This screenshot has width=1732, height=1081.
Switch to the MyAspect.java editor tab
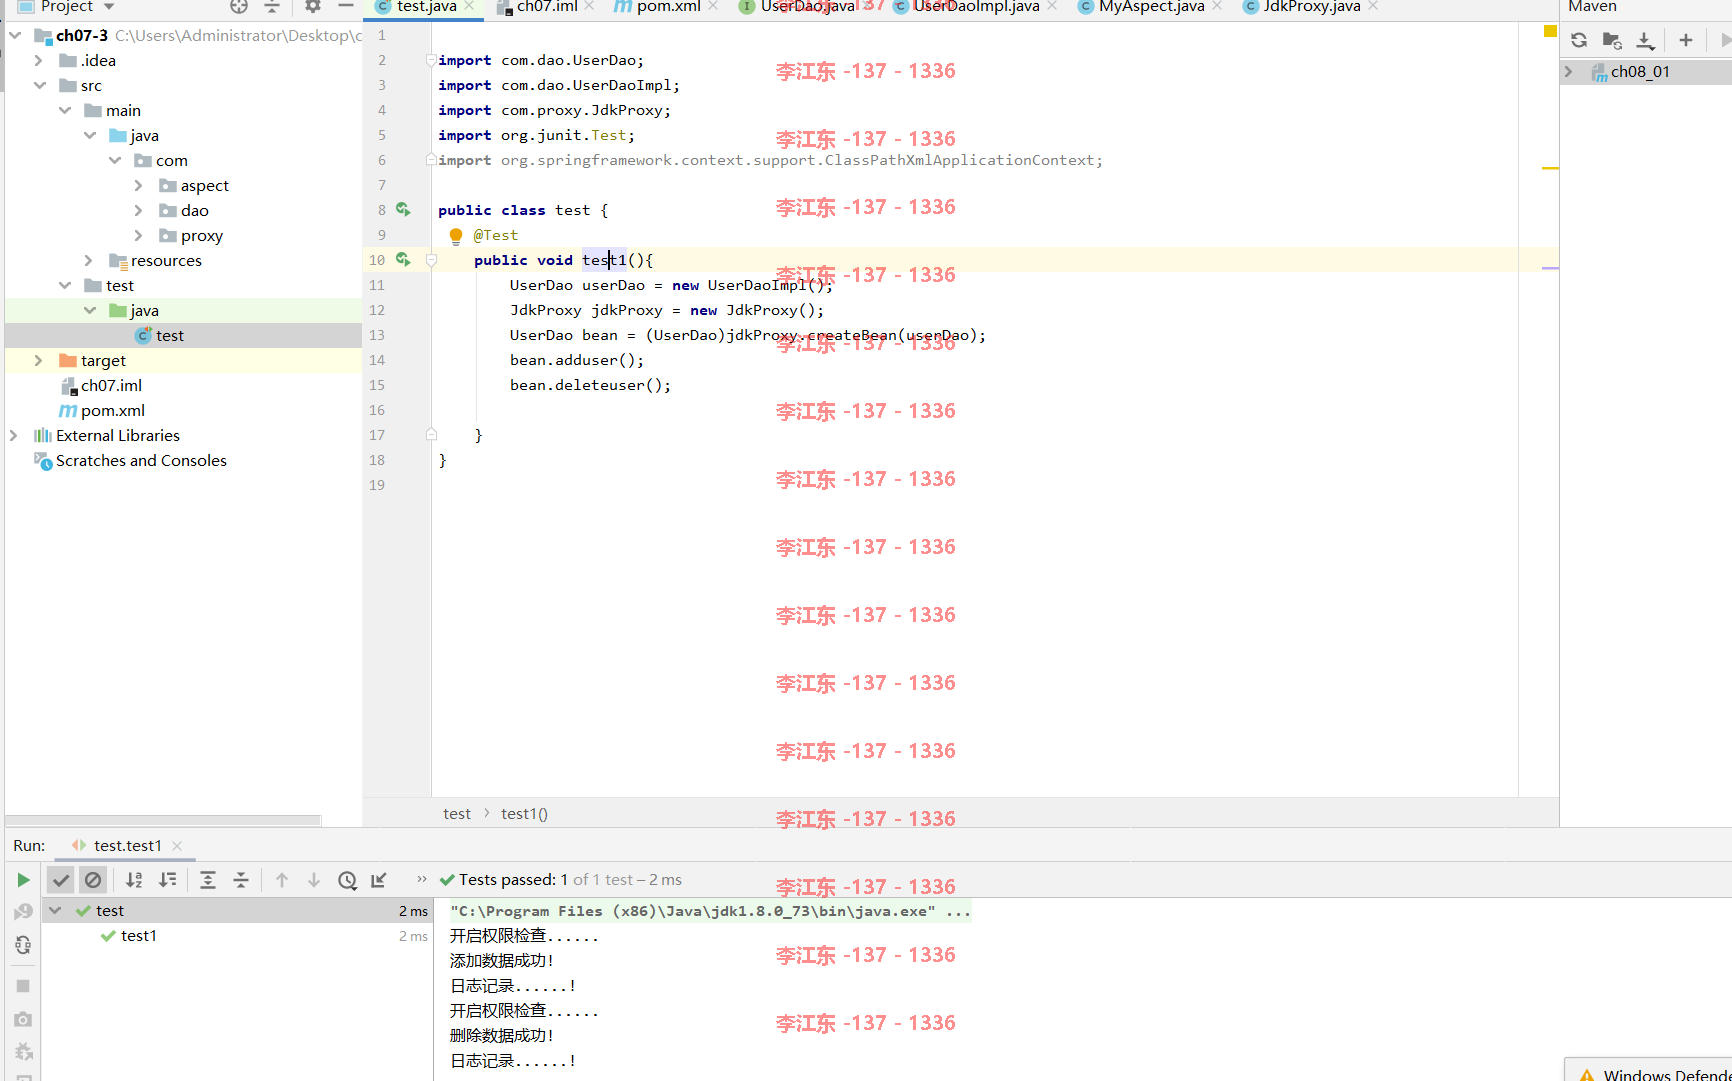point(1151,7)
